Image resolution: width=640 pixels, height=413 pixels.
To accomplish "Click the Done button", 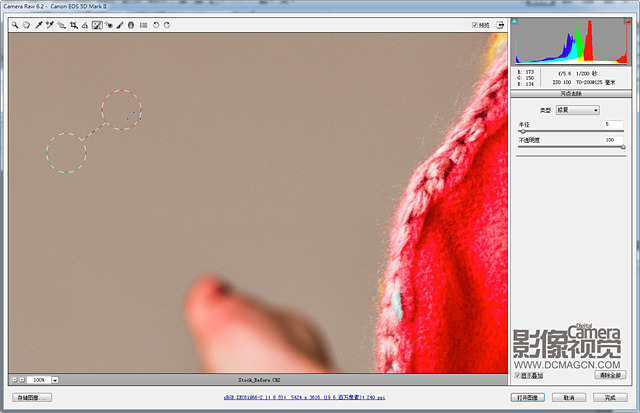I will pyautogui.click(x=610, y=397).
